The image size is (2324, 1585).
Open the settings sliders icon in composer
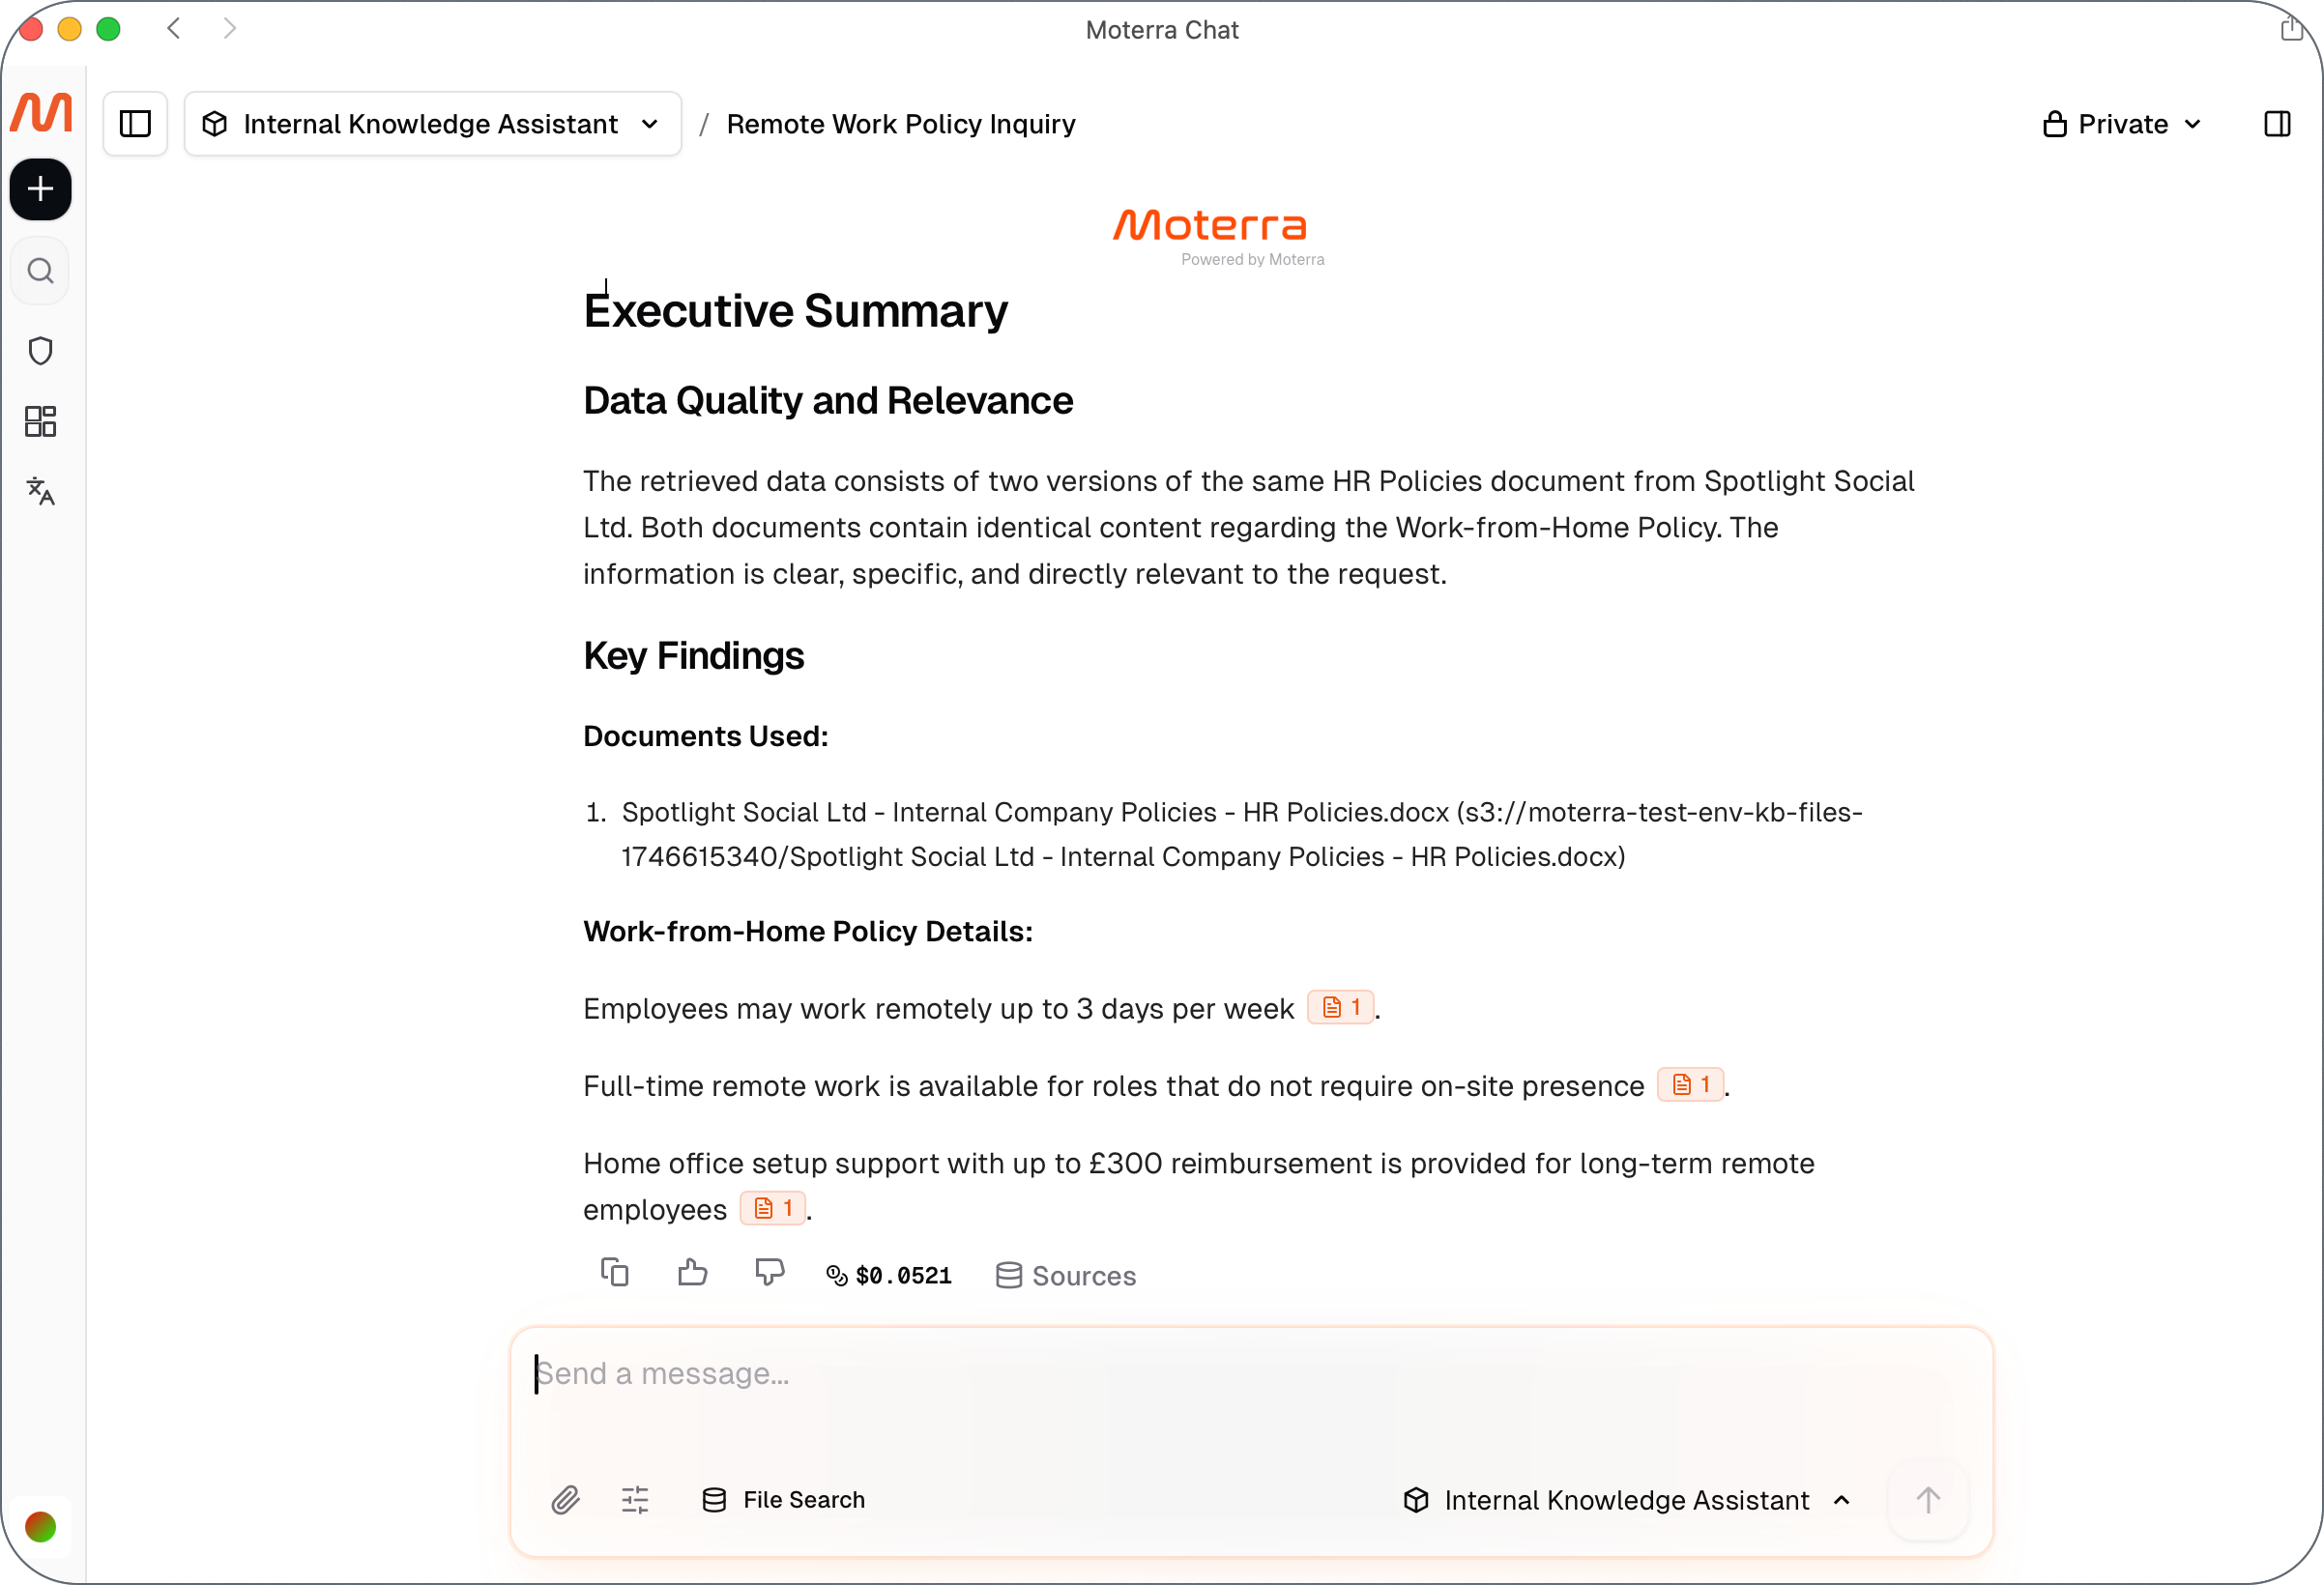point(635,1500)
